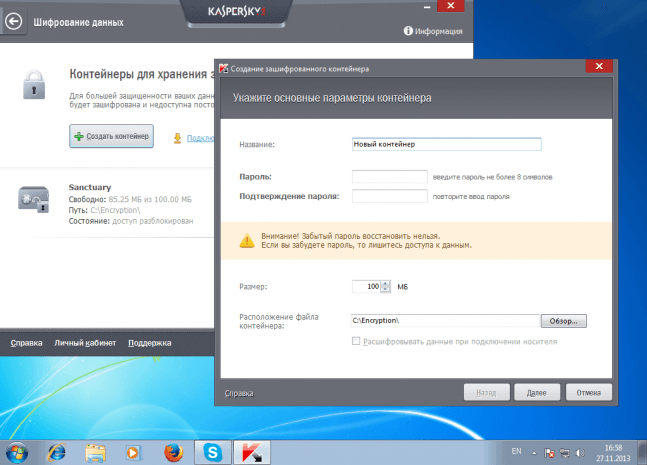Click the Обзор... browse button

coord(564,321)
